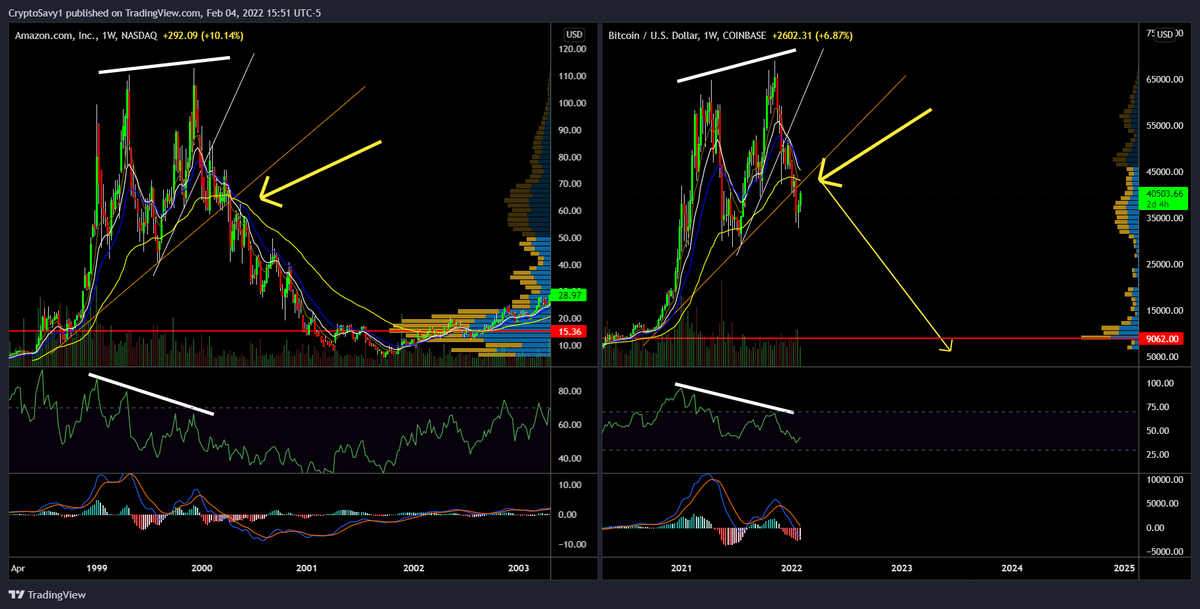The width and height of the screenshot is (1200, 609).
Task: Click 75.00 on the Bitcoin RSI axis
Action: [x=1160, y=407]
